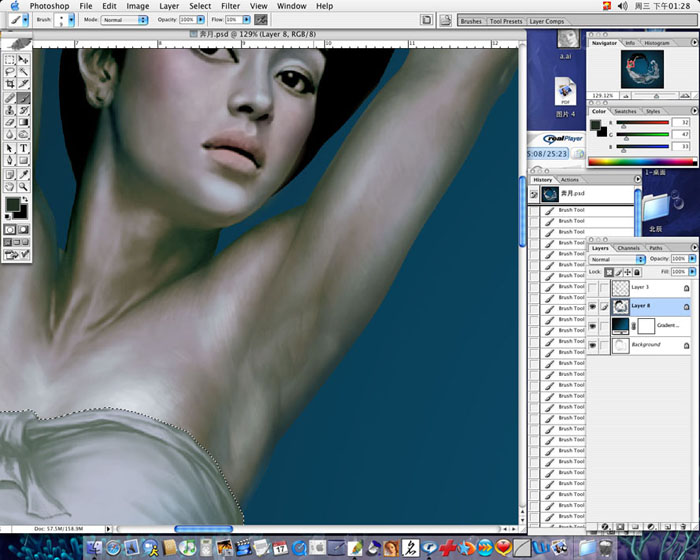The image size is (700, 560).
Task: Select the Pen tool
Action: click(x=10, y=160)
